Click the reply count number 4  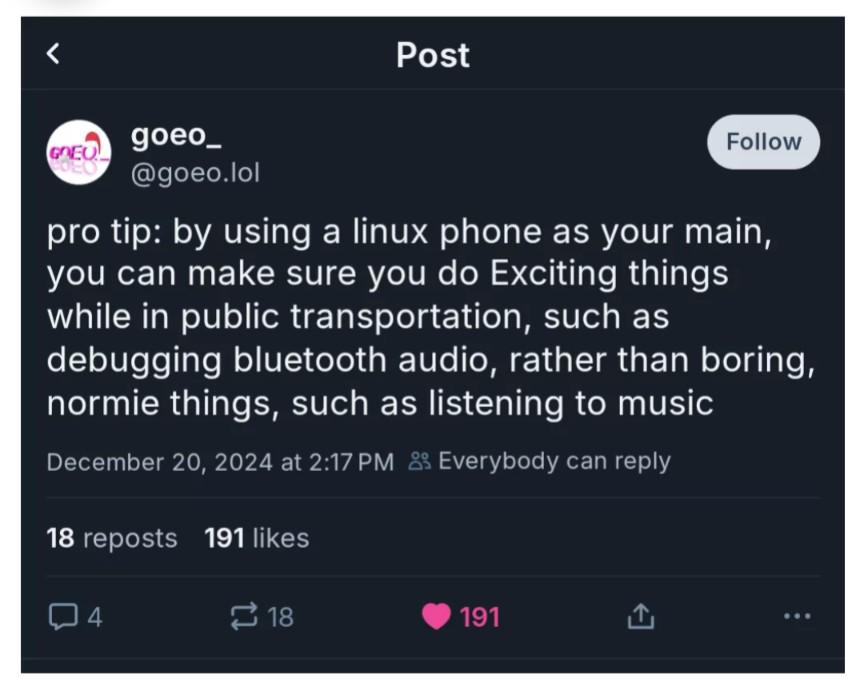[94, 618]
